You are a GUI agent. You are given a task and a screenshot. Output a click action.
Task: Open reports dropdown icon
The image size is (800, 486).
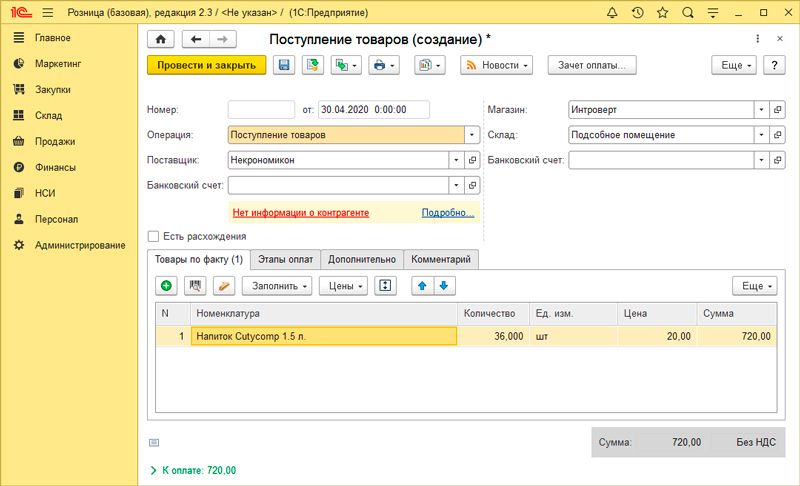[430, 65]
